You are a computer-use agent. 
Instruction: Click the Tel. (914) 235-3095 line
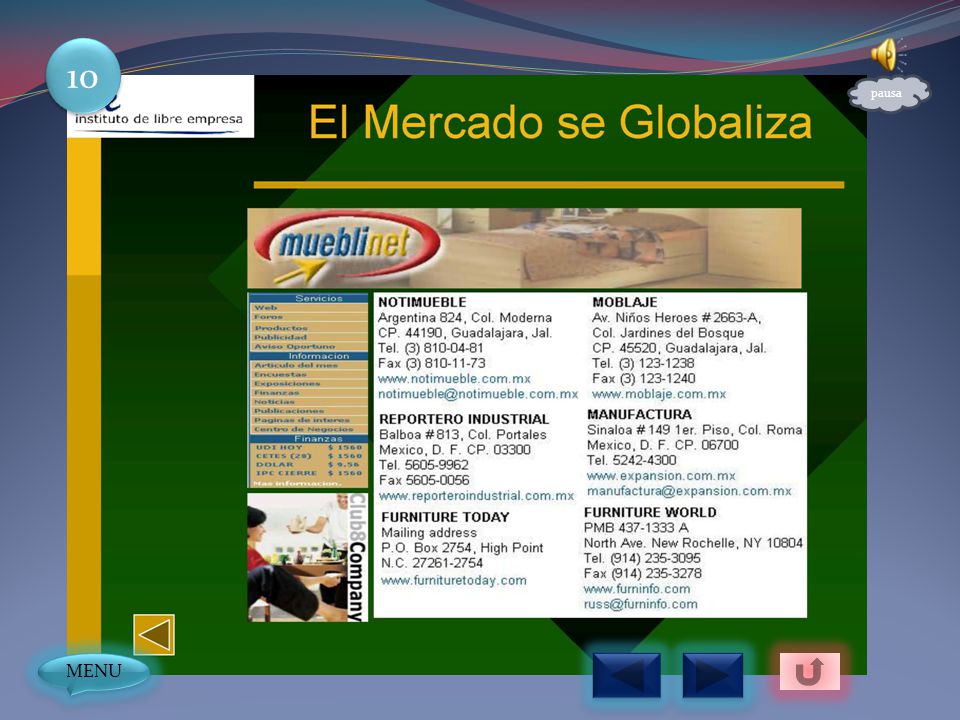pos(642,558)
